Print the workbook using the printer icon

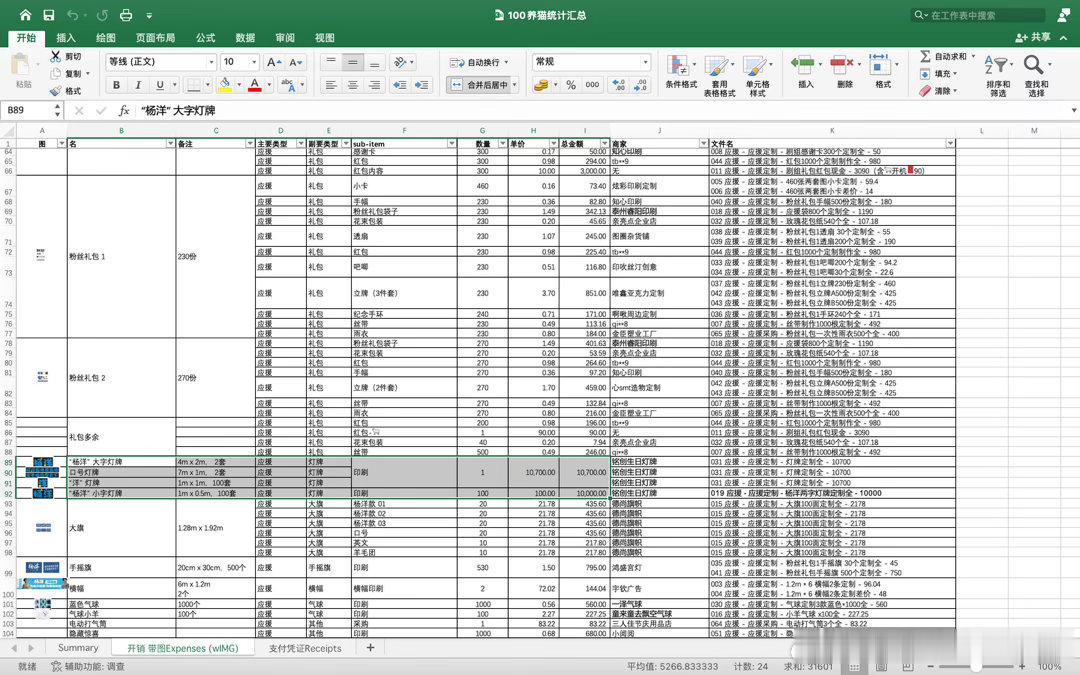tap(126, 14)
